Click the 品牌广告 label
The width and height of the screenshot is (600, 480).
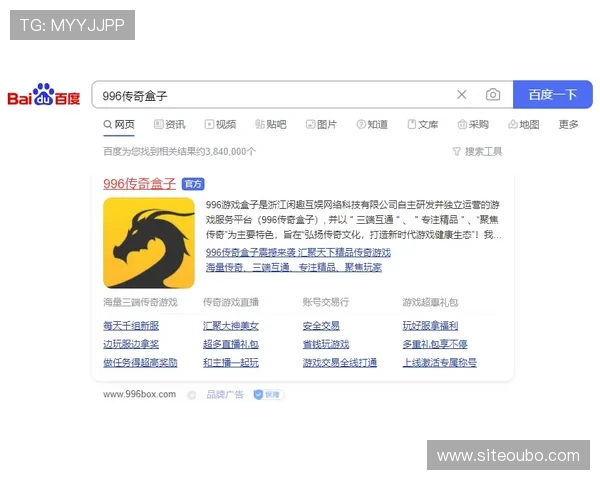point(225,395)
